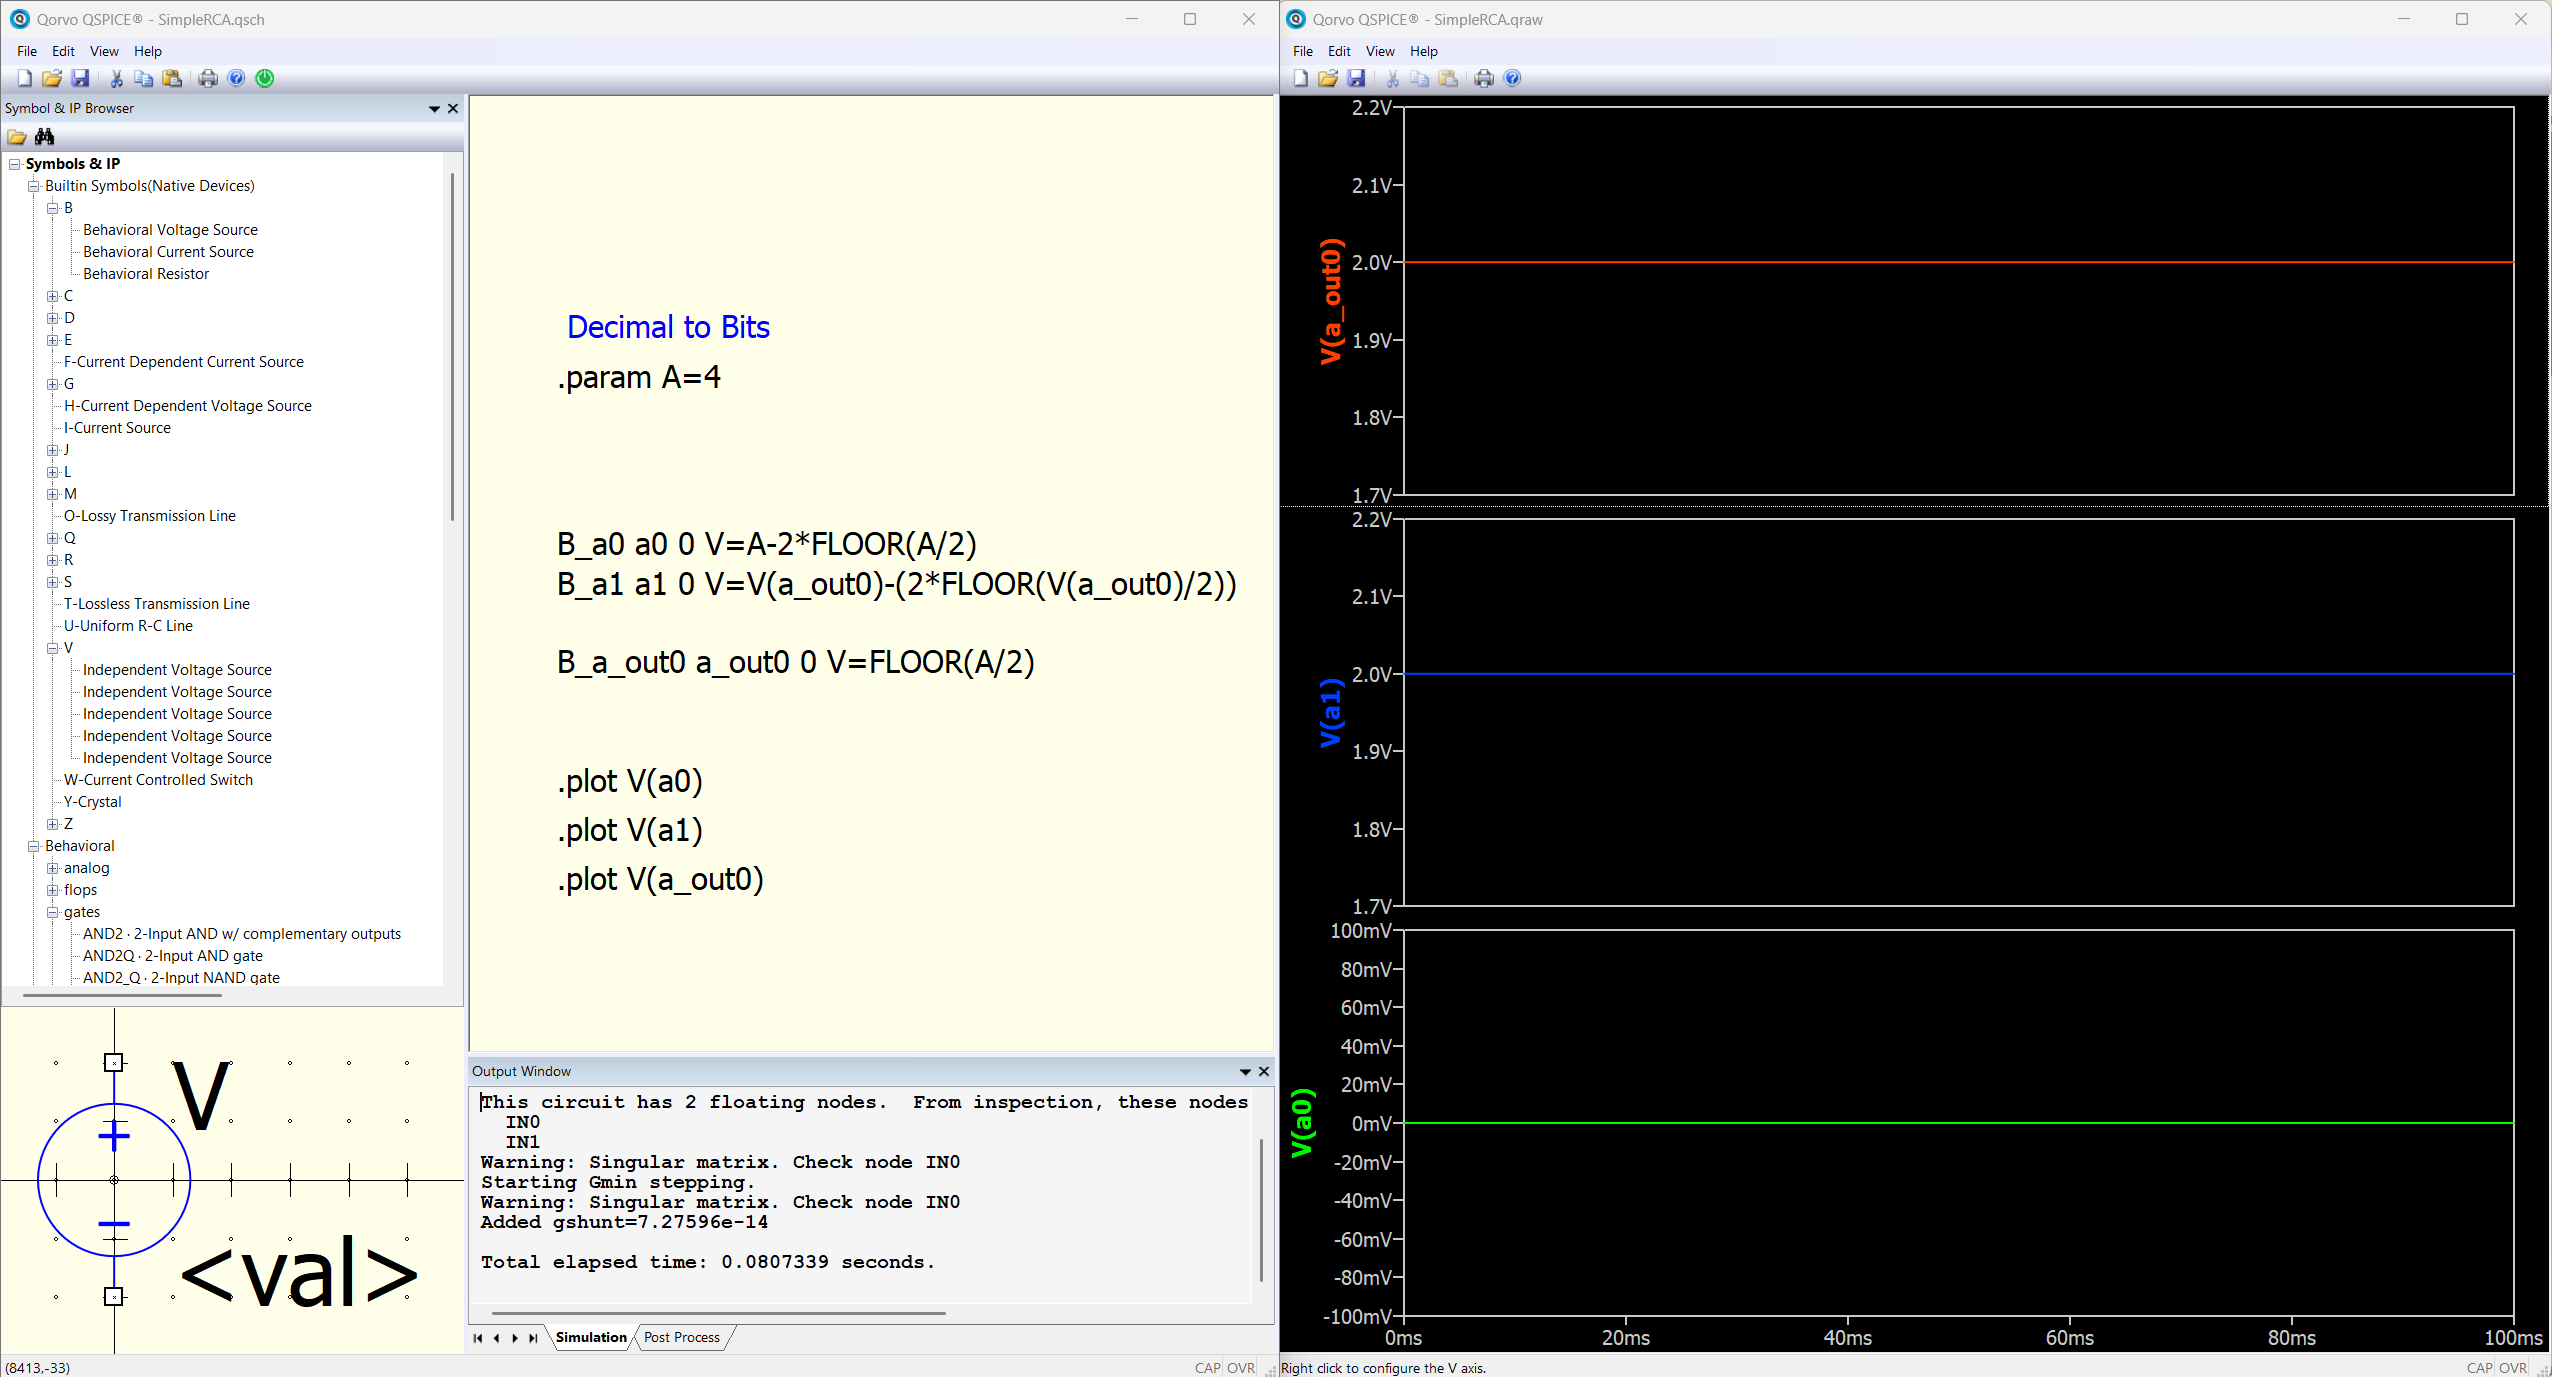Open the View menu in the schematic window

[x=103, y=51]
